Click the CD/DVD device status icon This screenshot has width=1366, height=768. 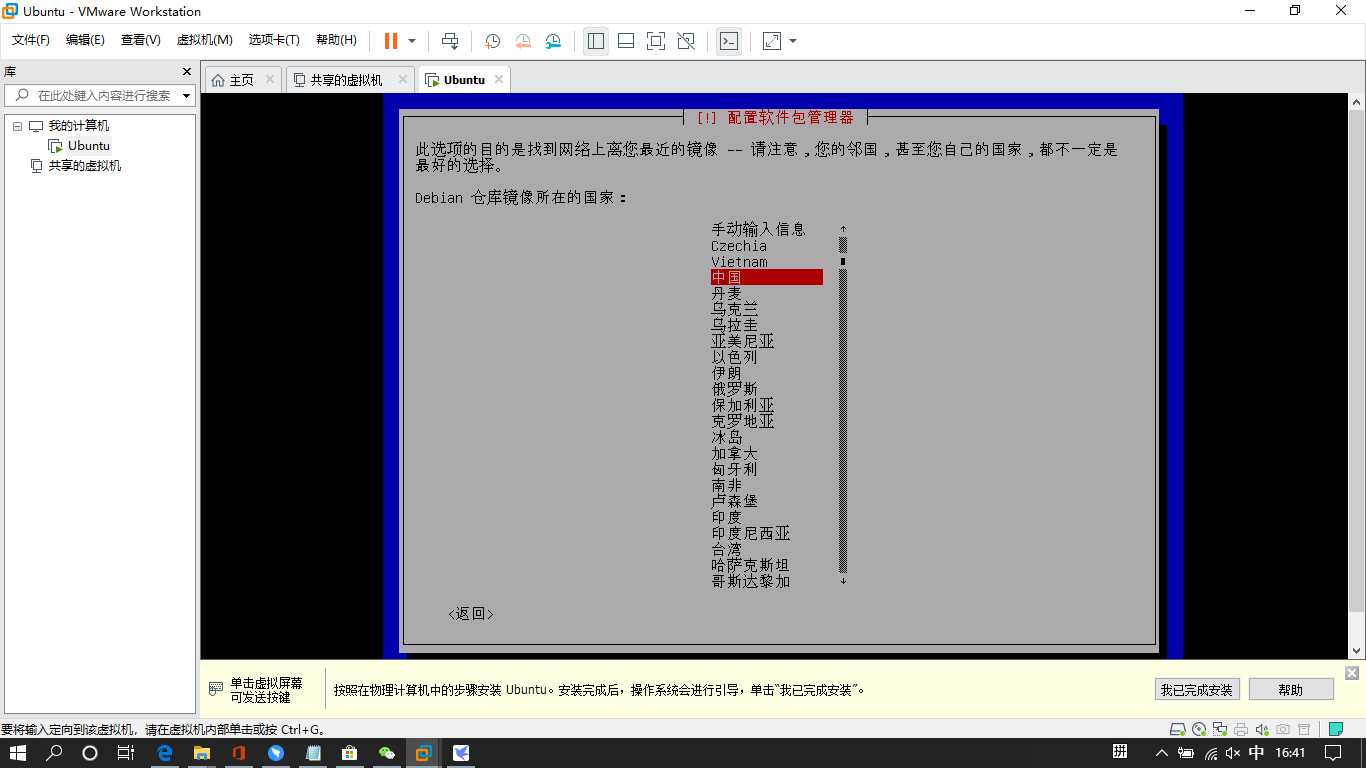pos(1200,729)
